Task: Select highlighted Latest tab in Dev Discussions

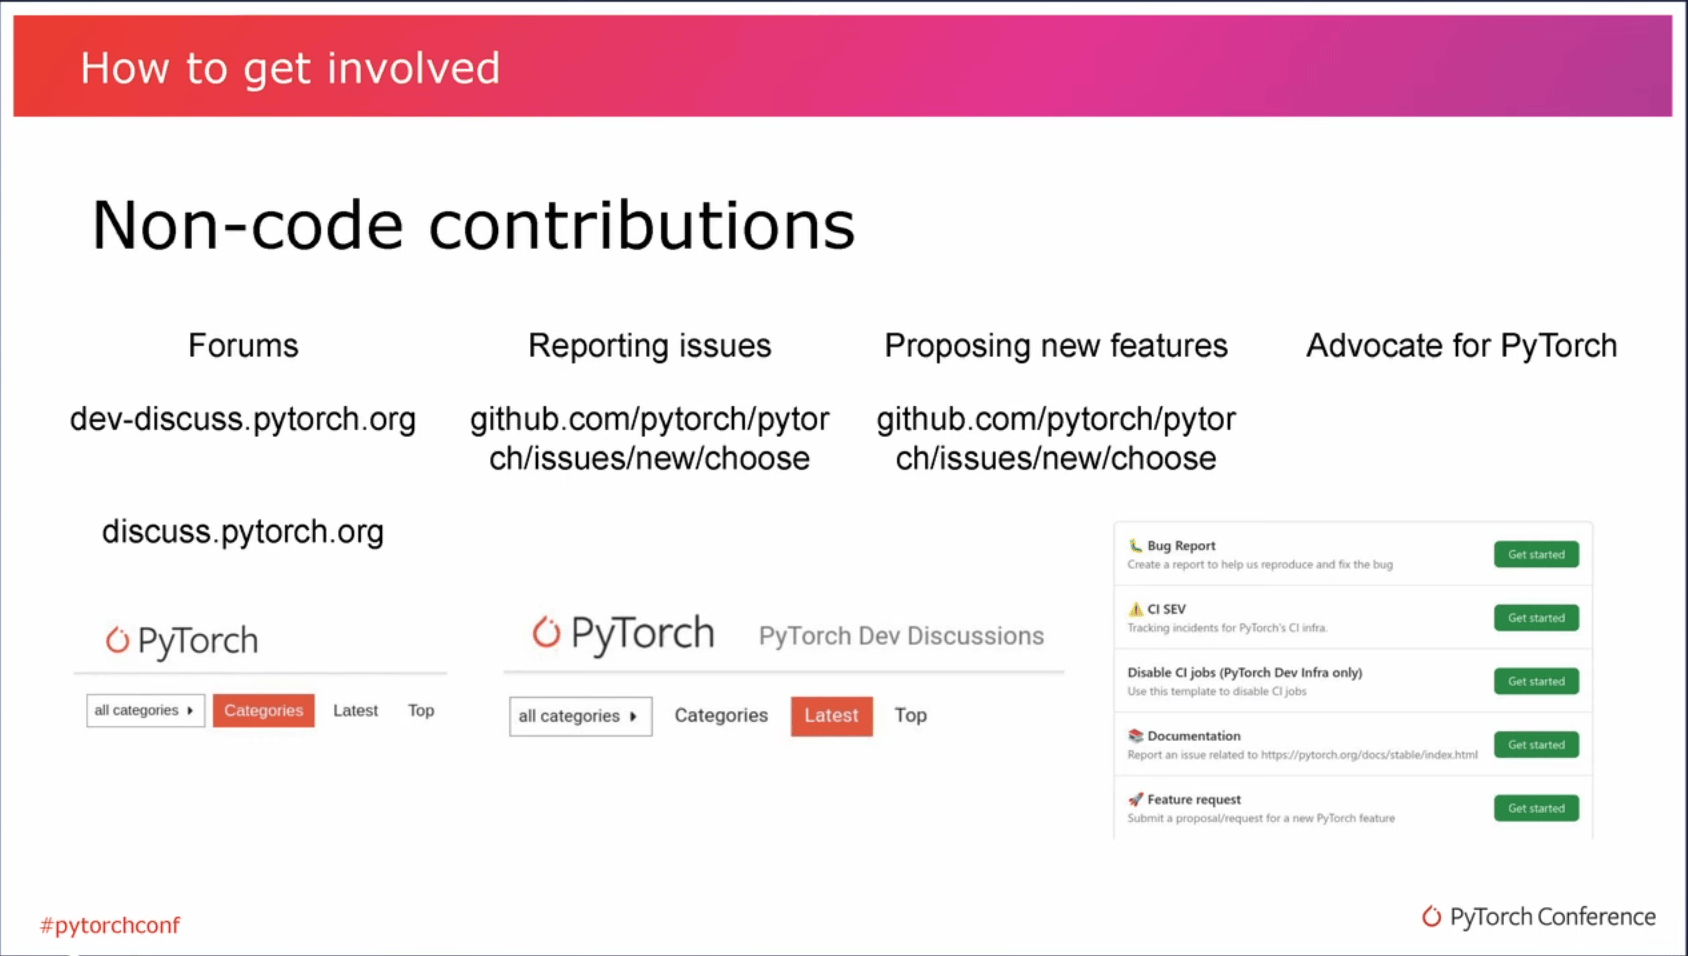Action: click(x=831, y=716)
